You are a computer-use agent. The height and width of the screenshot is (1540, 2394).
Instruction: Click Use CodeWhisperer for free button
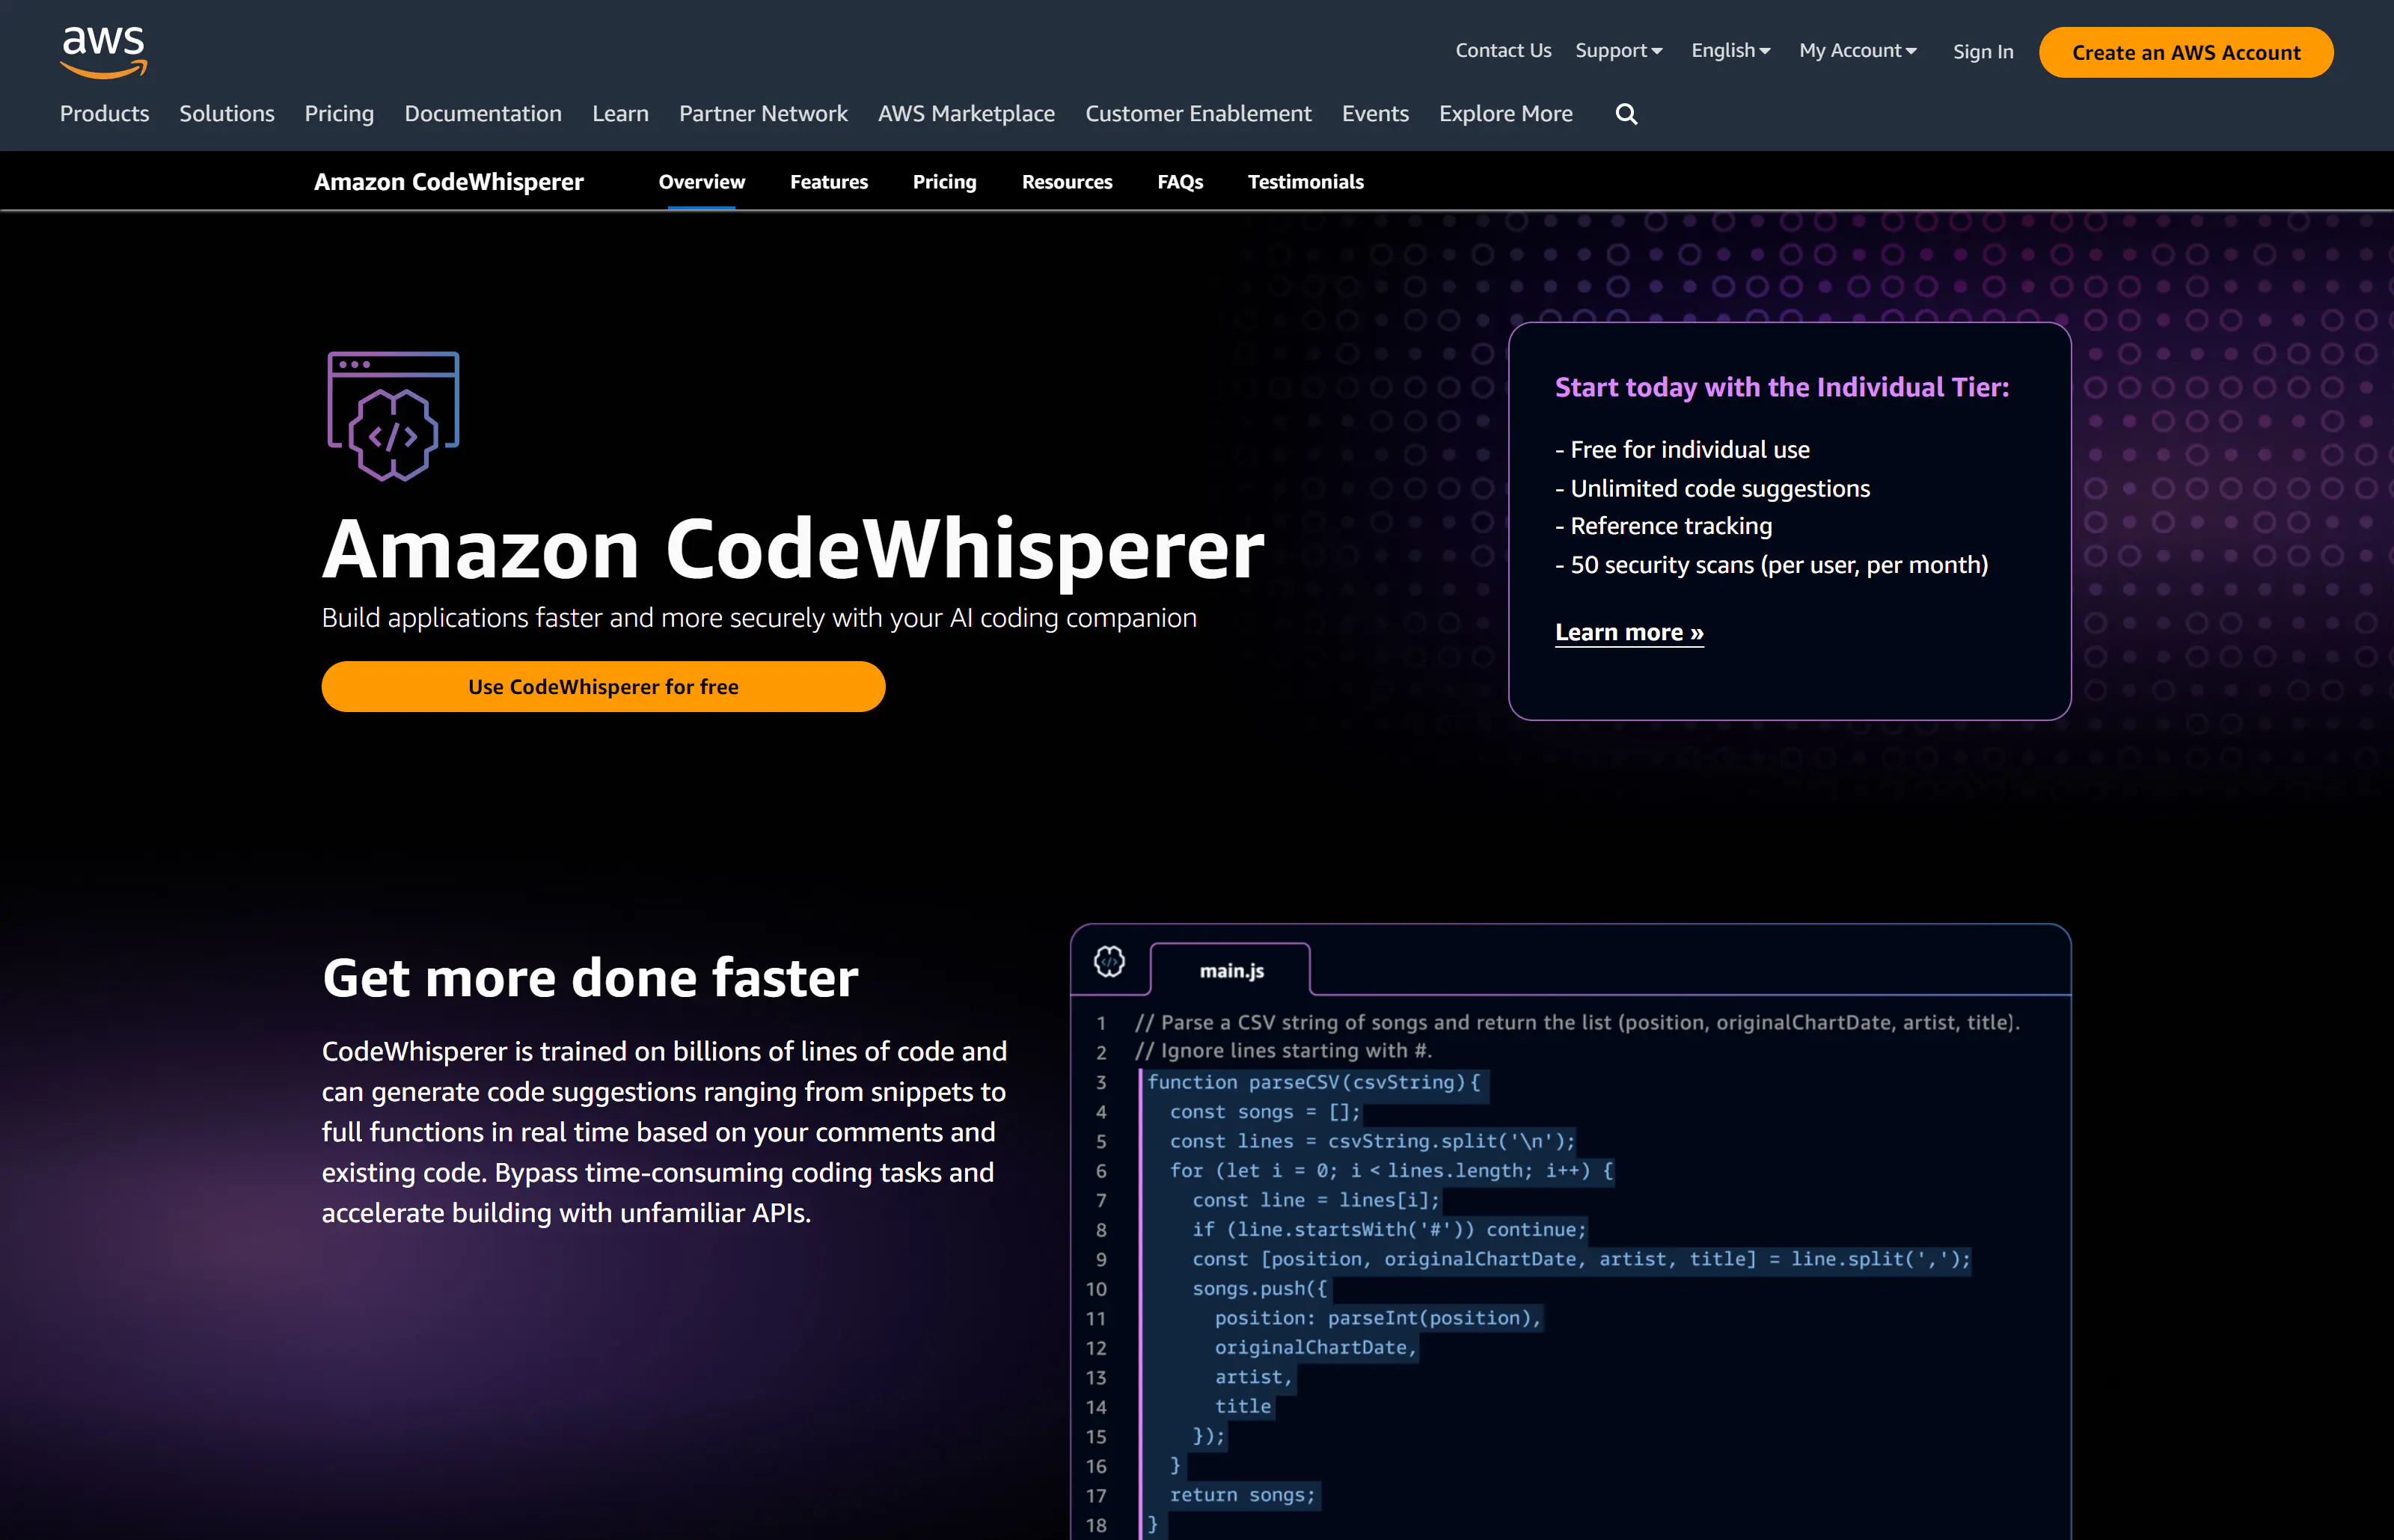click(603, 687)
